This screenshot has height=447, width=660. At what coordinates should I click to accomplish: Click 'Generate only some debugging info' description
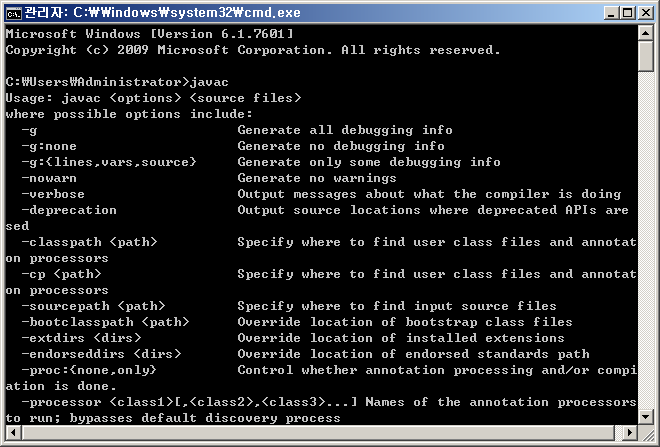369,162
